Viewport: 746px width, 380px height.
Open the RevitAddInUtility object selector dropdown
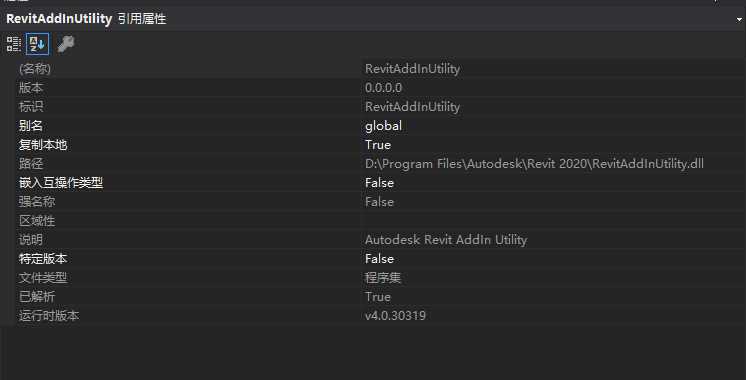739,19
